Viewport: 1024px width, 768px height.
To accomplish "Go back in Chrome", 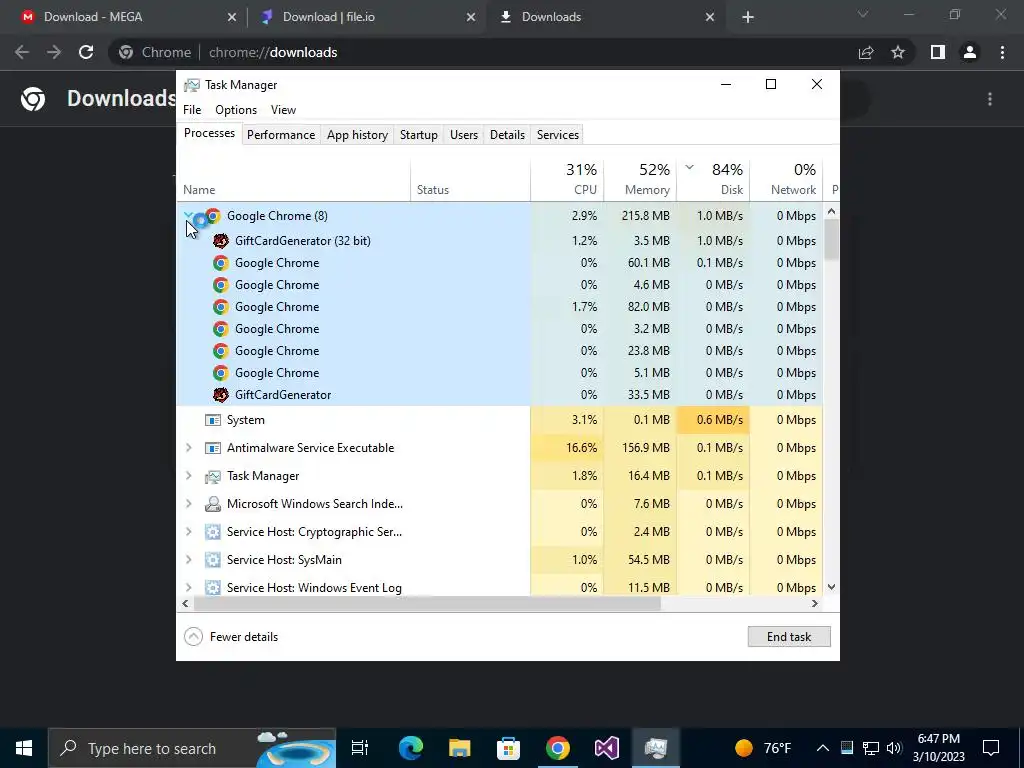I will [22, 52].
